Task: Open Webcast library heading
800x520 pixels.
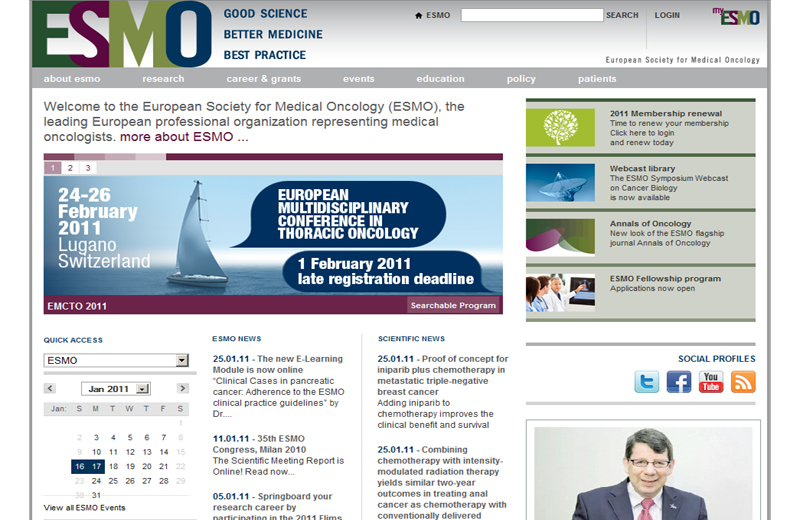Action: (642, 168)
